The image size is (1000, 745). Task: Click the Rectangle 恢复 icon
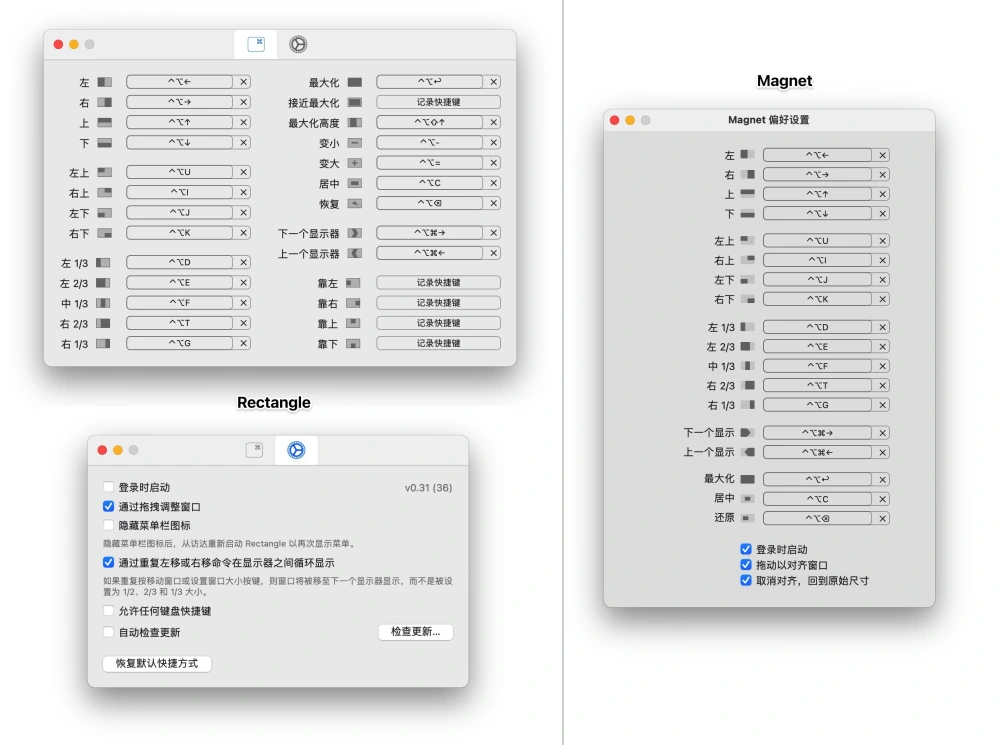coord(355,203)
